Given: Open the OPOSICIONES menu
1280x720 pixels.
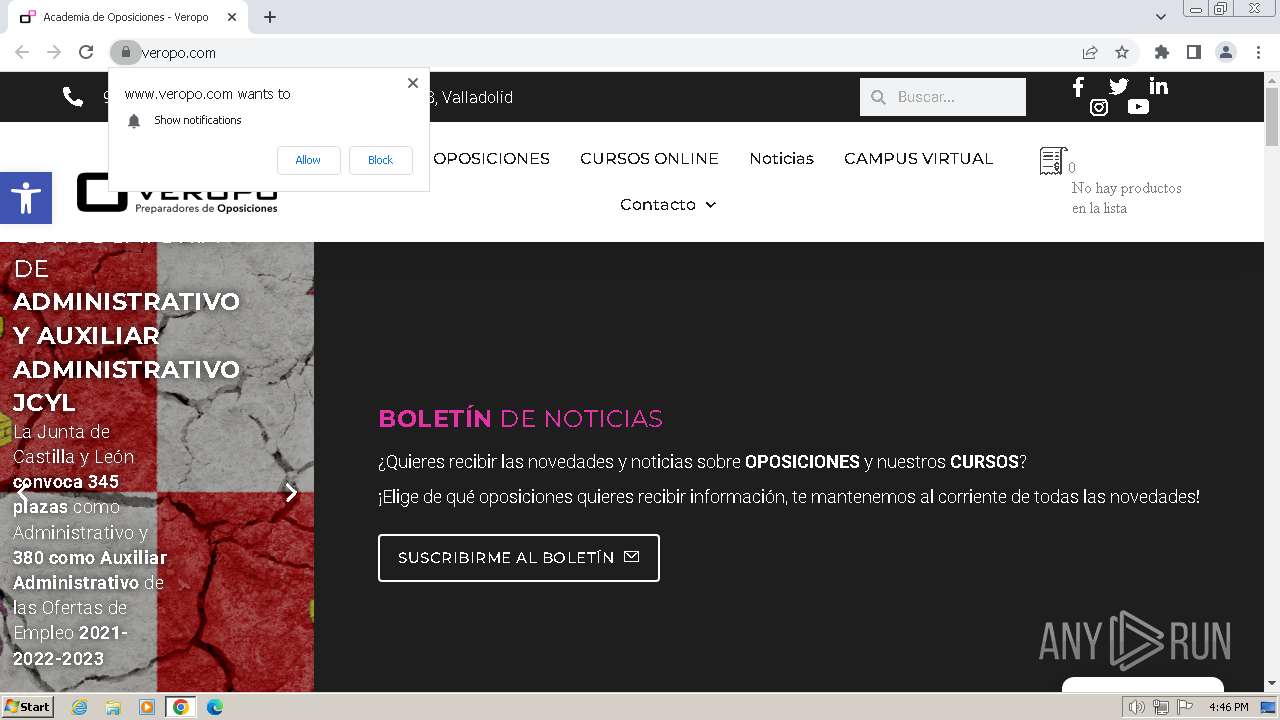Looking at the screenshot, I should (491, 158).
